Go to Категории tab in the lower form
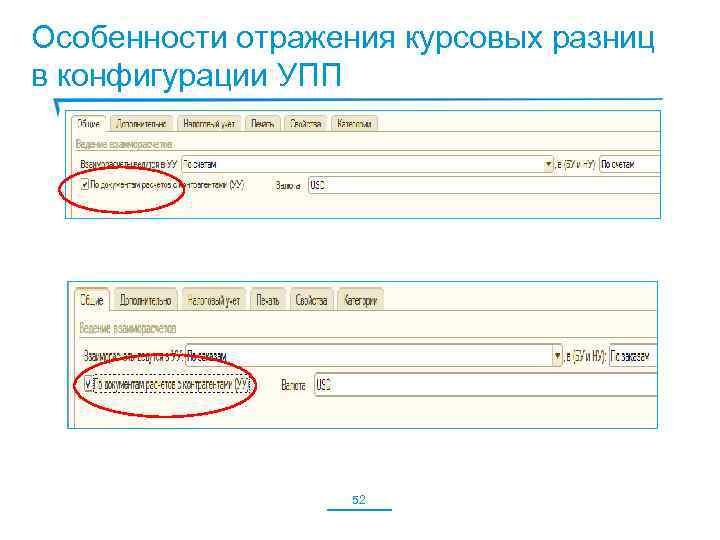Screen dimensions: 720x540 coord(360,300)
